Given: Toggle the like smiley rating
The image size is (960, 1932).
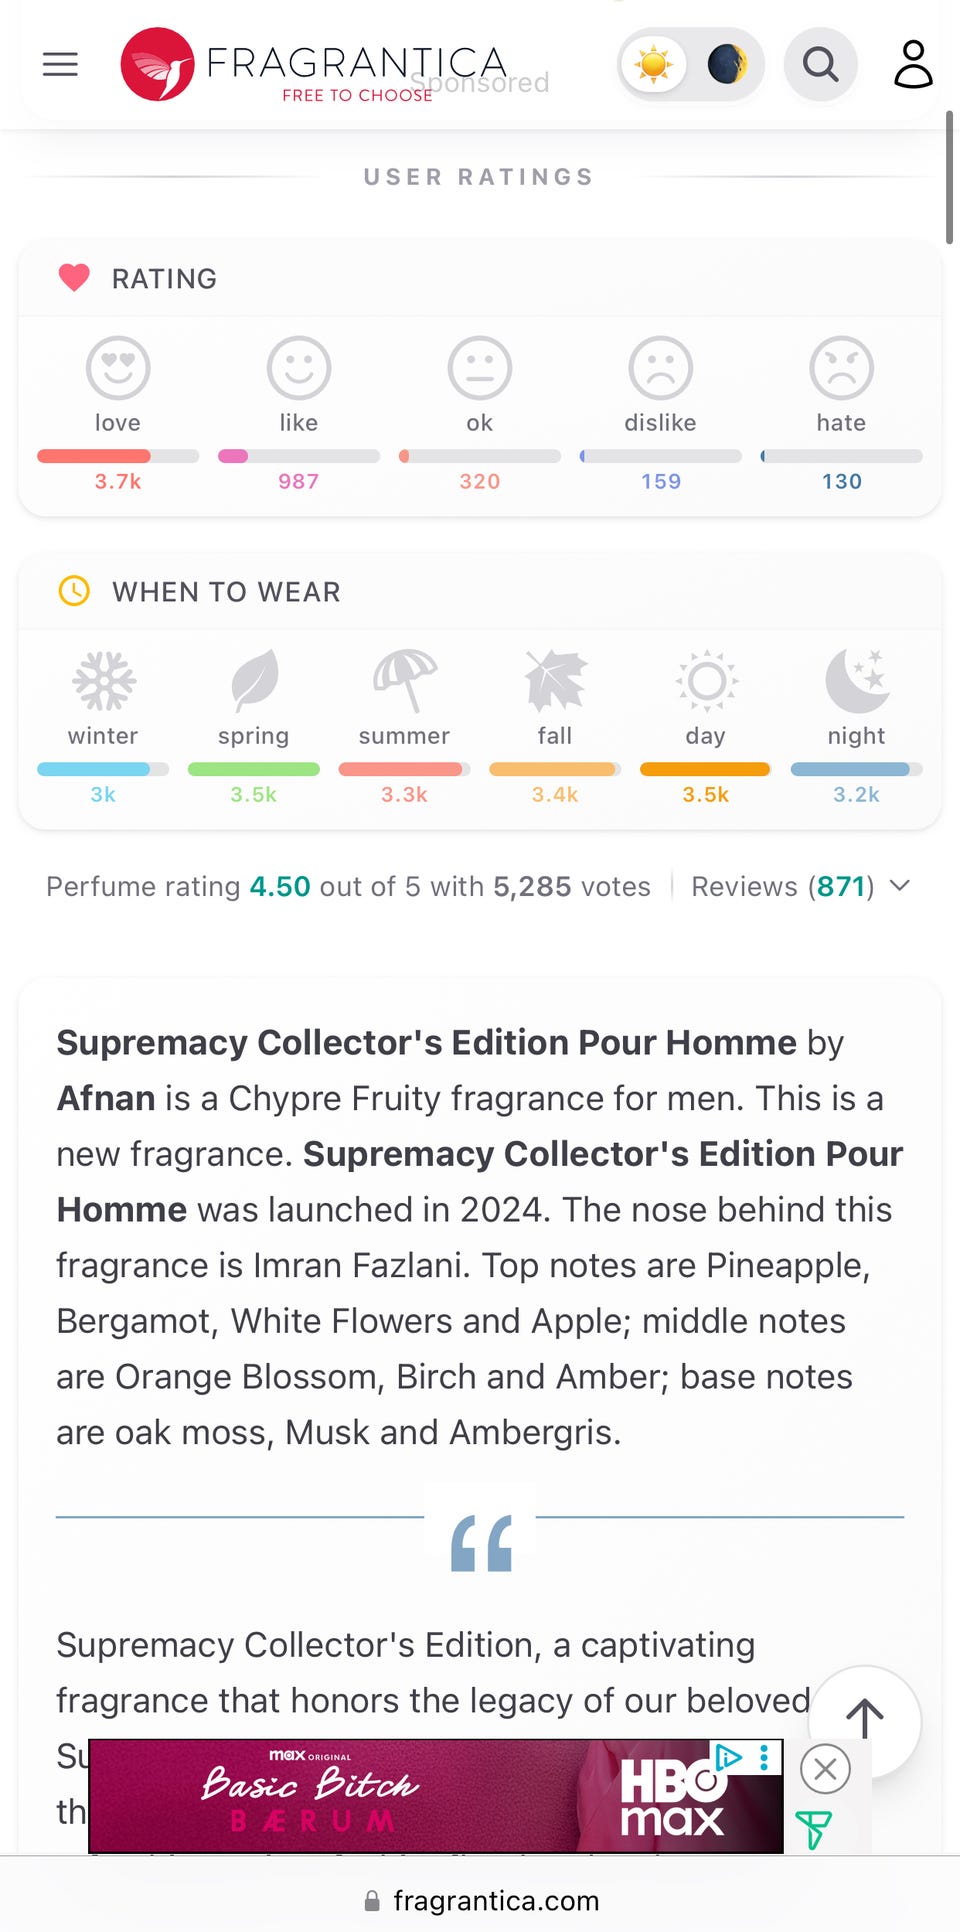Looking at the screenshot, I should tap(298, 368).
